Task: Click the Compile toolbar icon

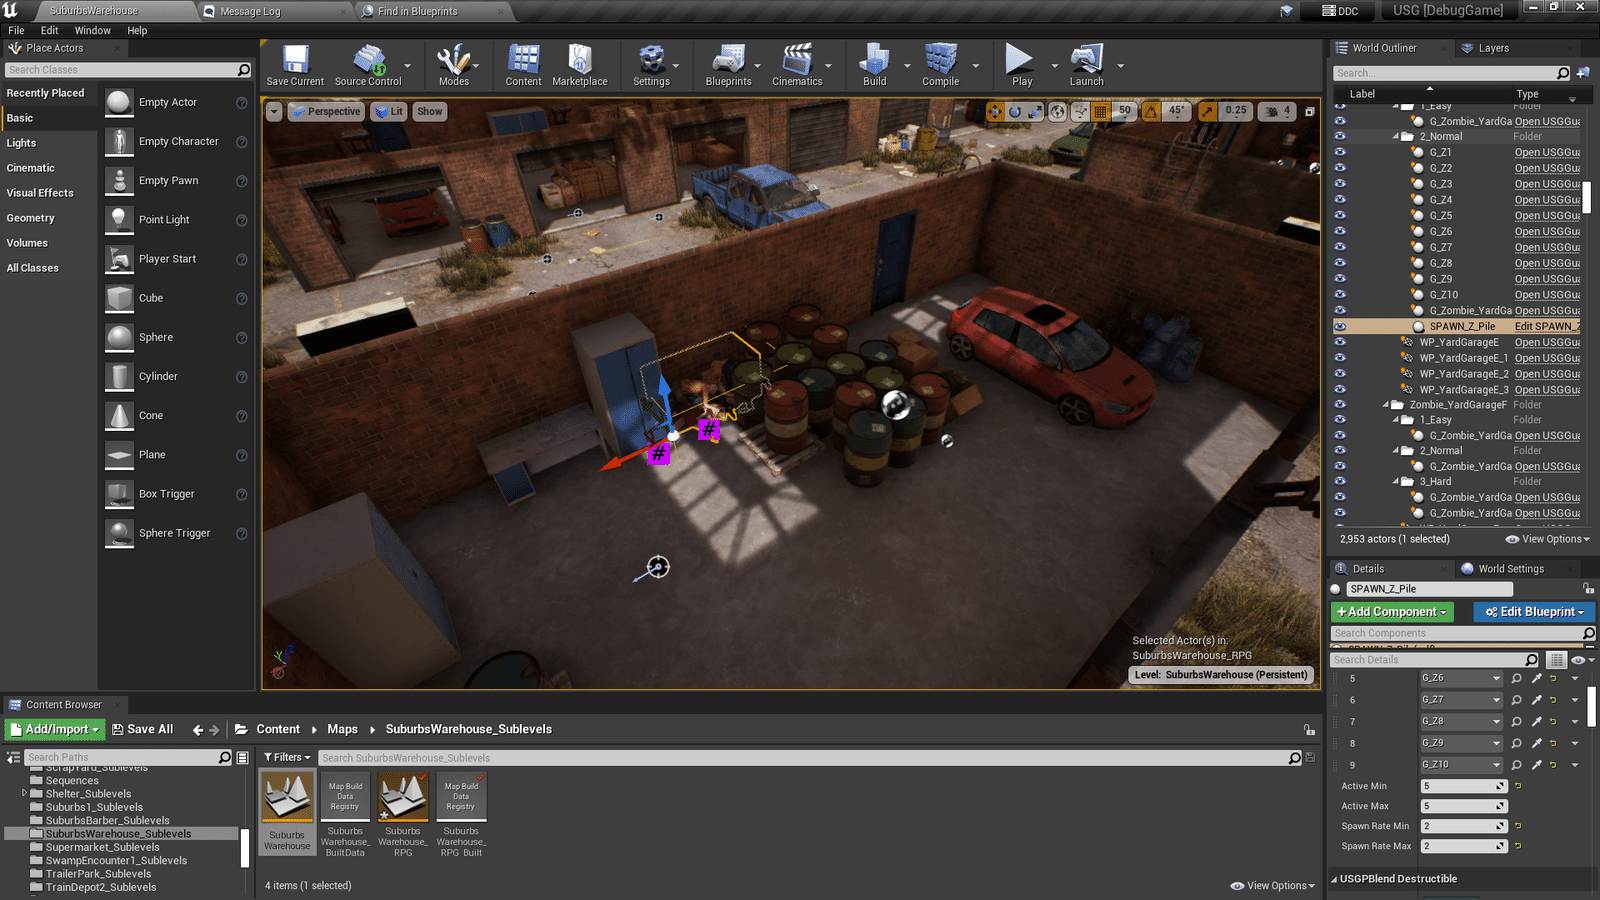Action: pyautogui.click(x=940, y=65)
